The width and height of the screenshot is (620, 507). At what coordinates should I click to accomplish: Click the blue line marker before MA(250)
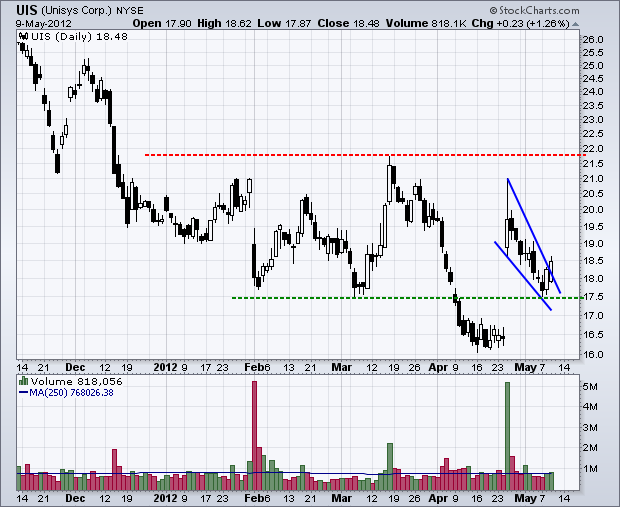tap(23, 393)
